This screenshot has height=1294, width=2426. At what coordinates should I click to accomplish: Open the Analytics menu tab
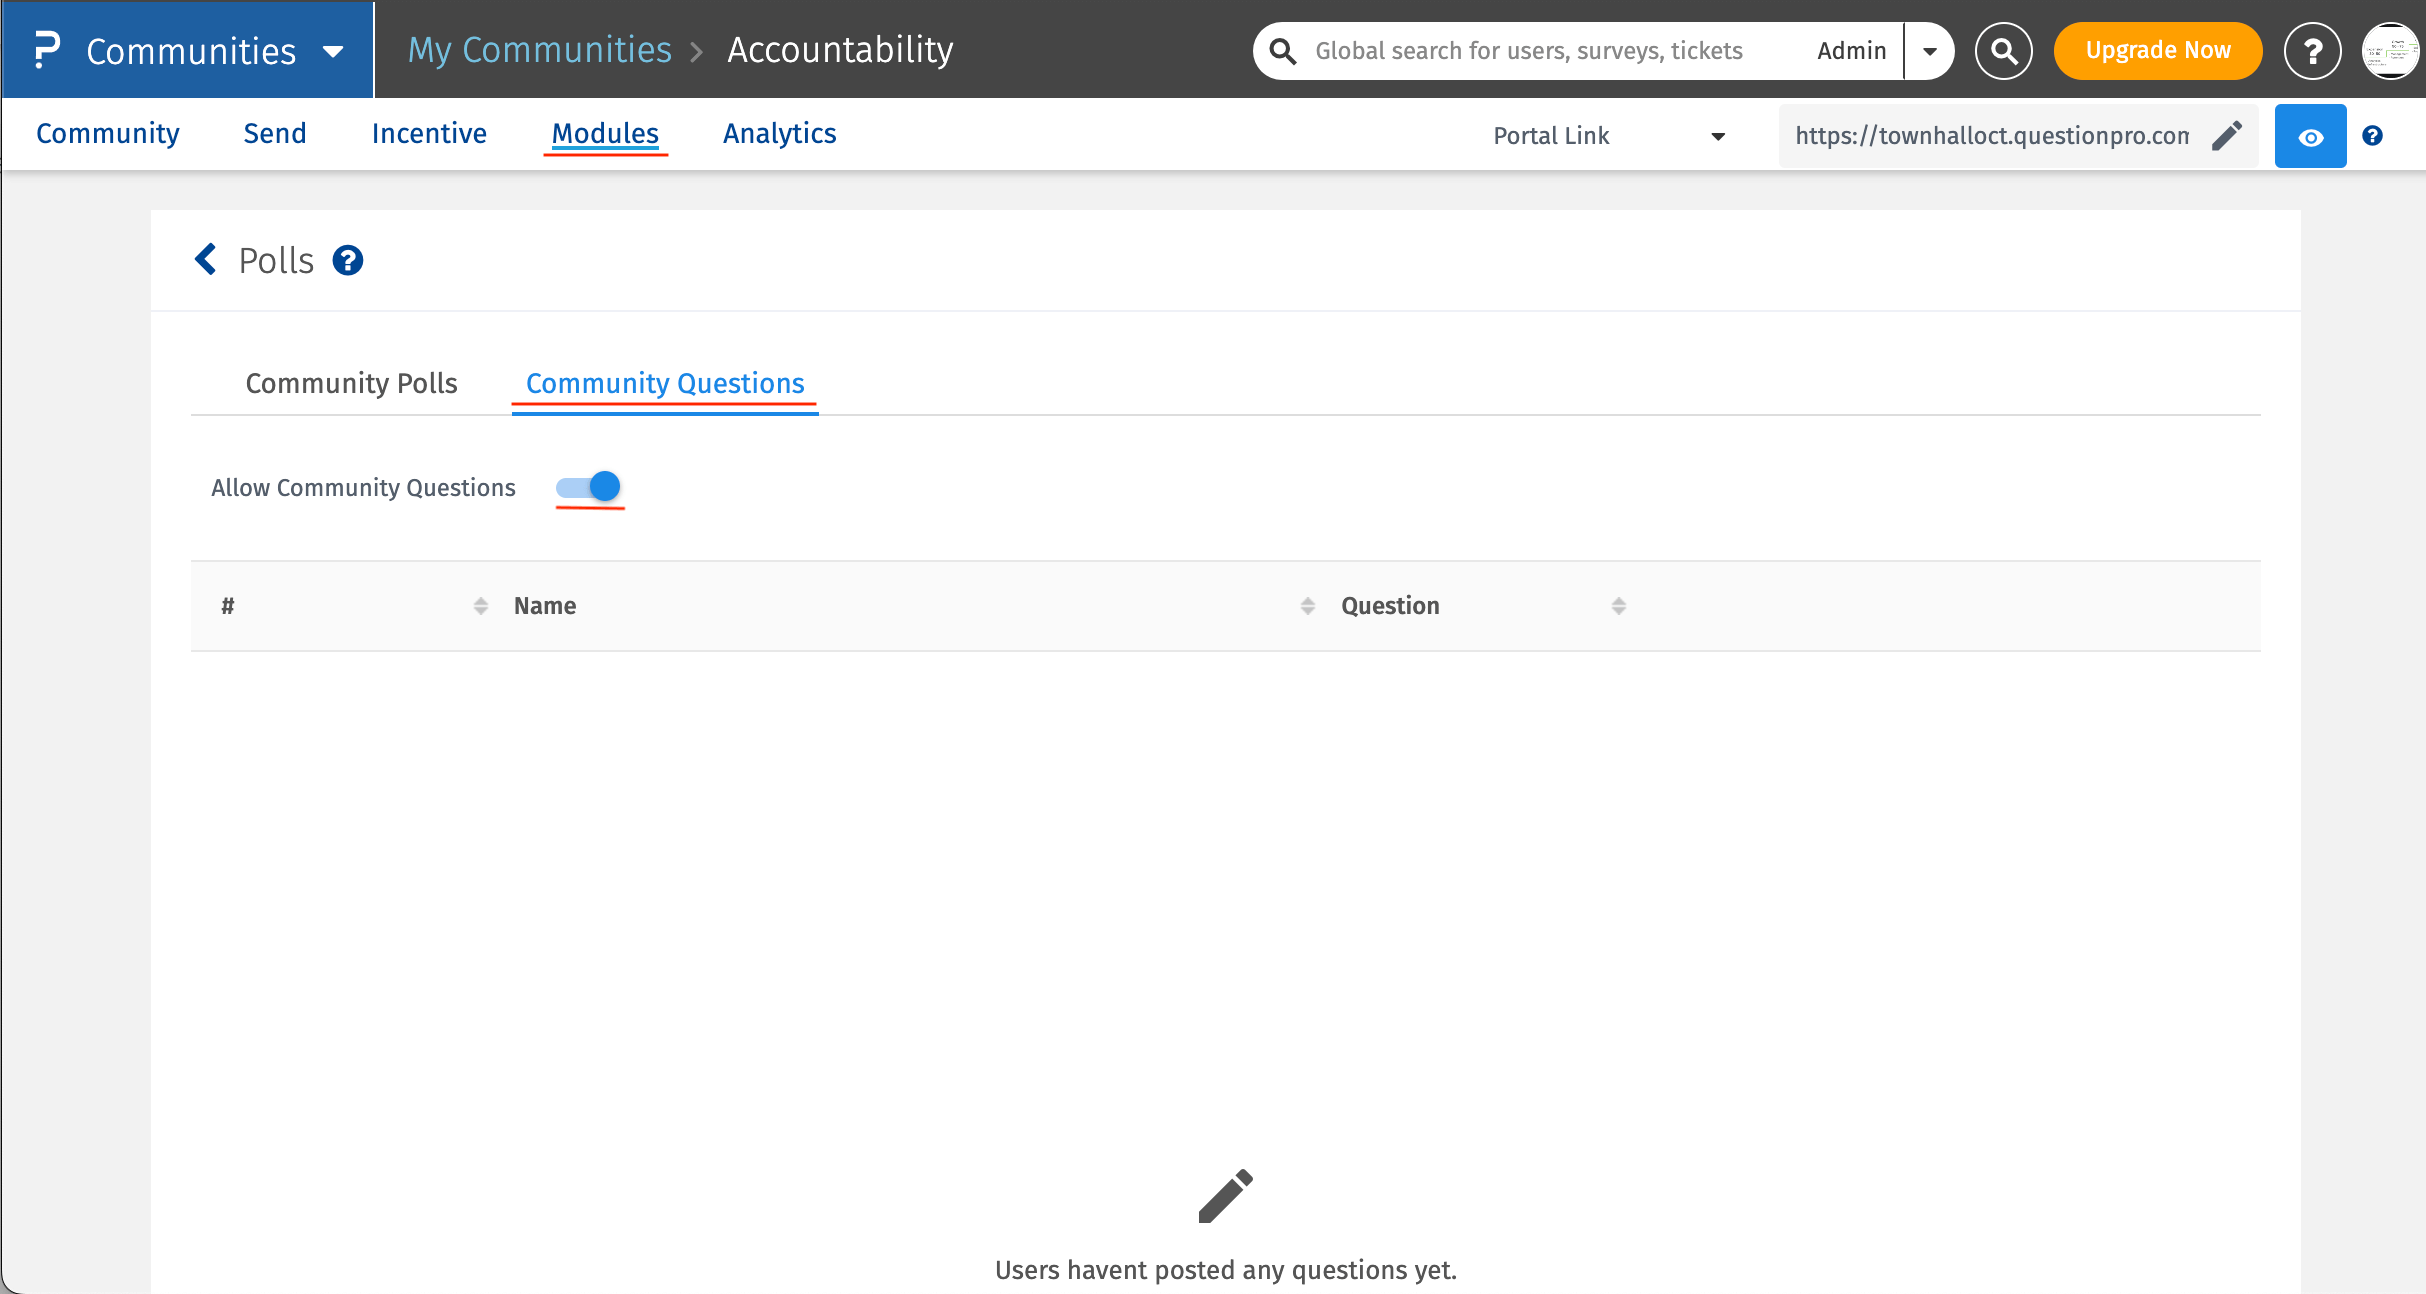click(x=779, y=133)
